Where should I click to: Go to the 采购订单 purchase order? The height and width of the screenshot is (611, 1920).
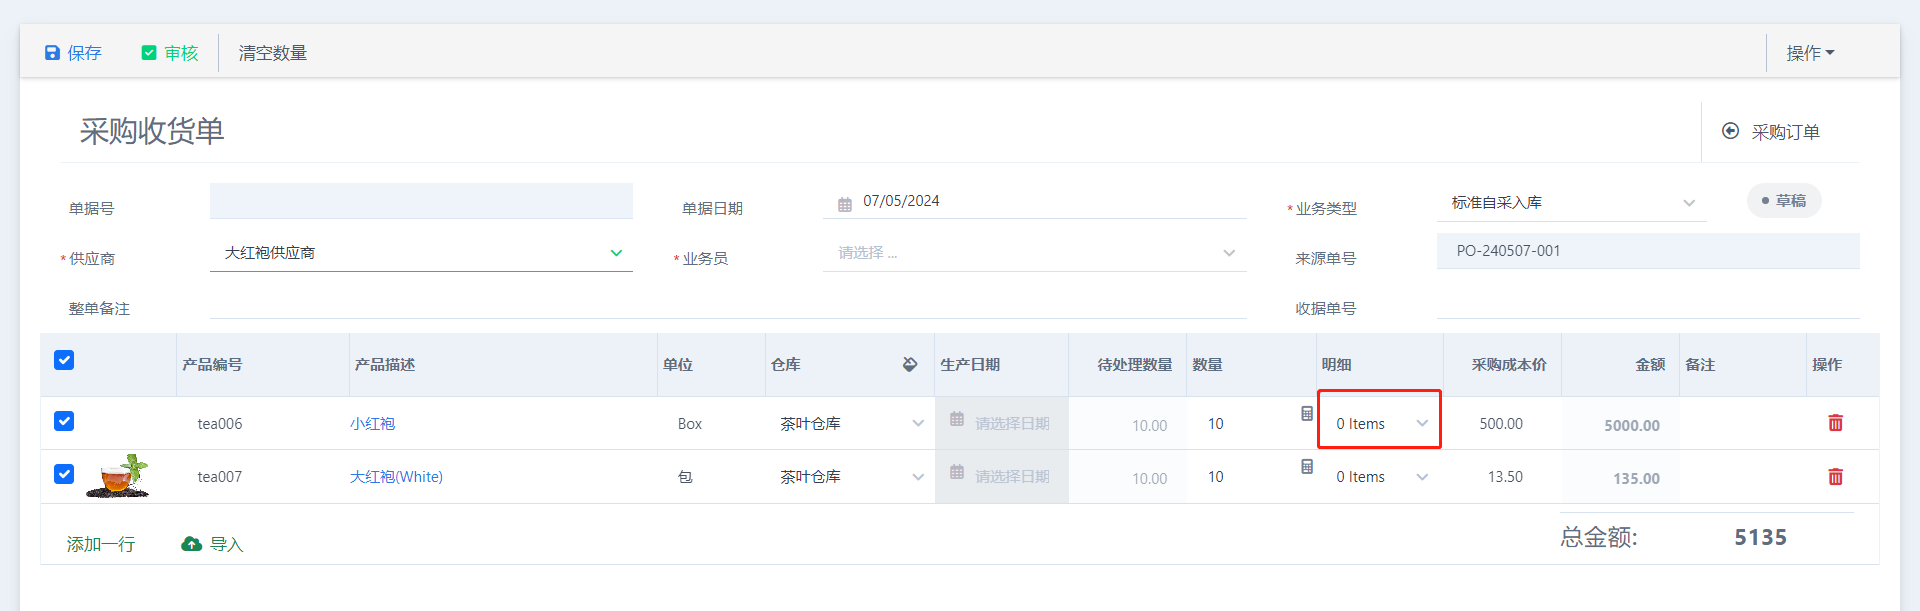click(x=1771, y=132)
